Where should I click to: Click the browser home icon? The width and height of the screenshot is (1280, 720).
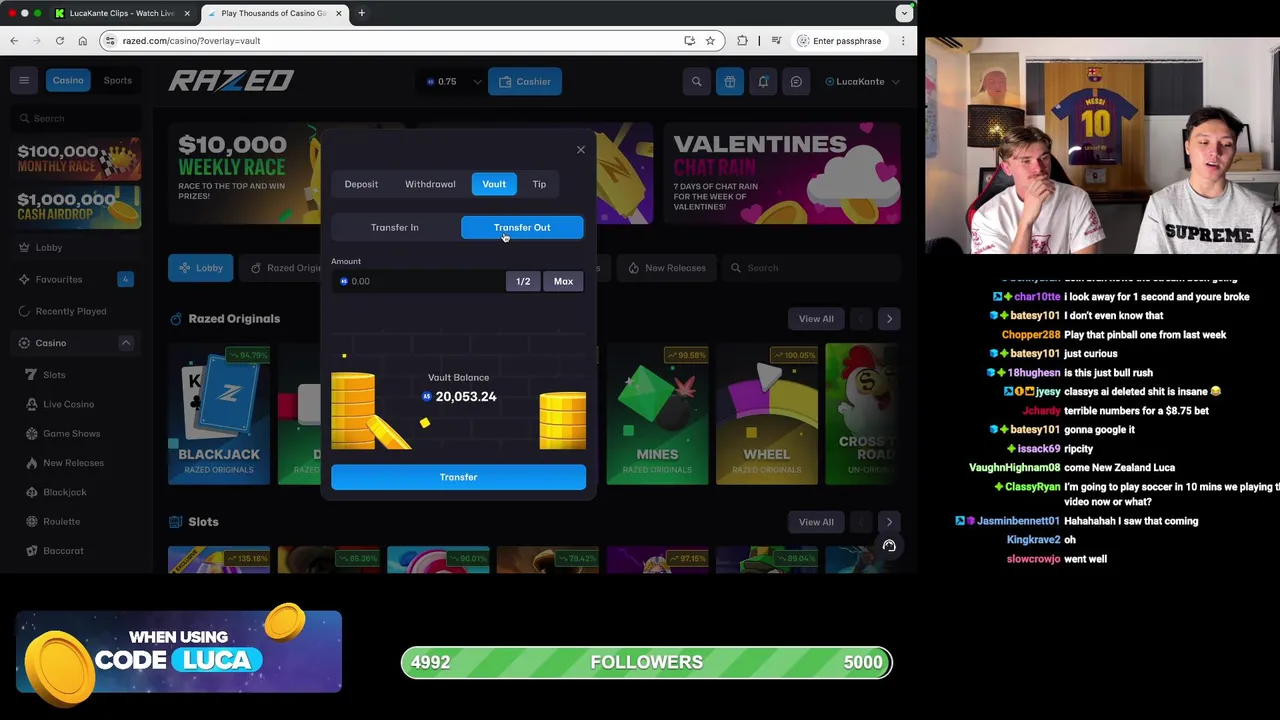point(83,41)
